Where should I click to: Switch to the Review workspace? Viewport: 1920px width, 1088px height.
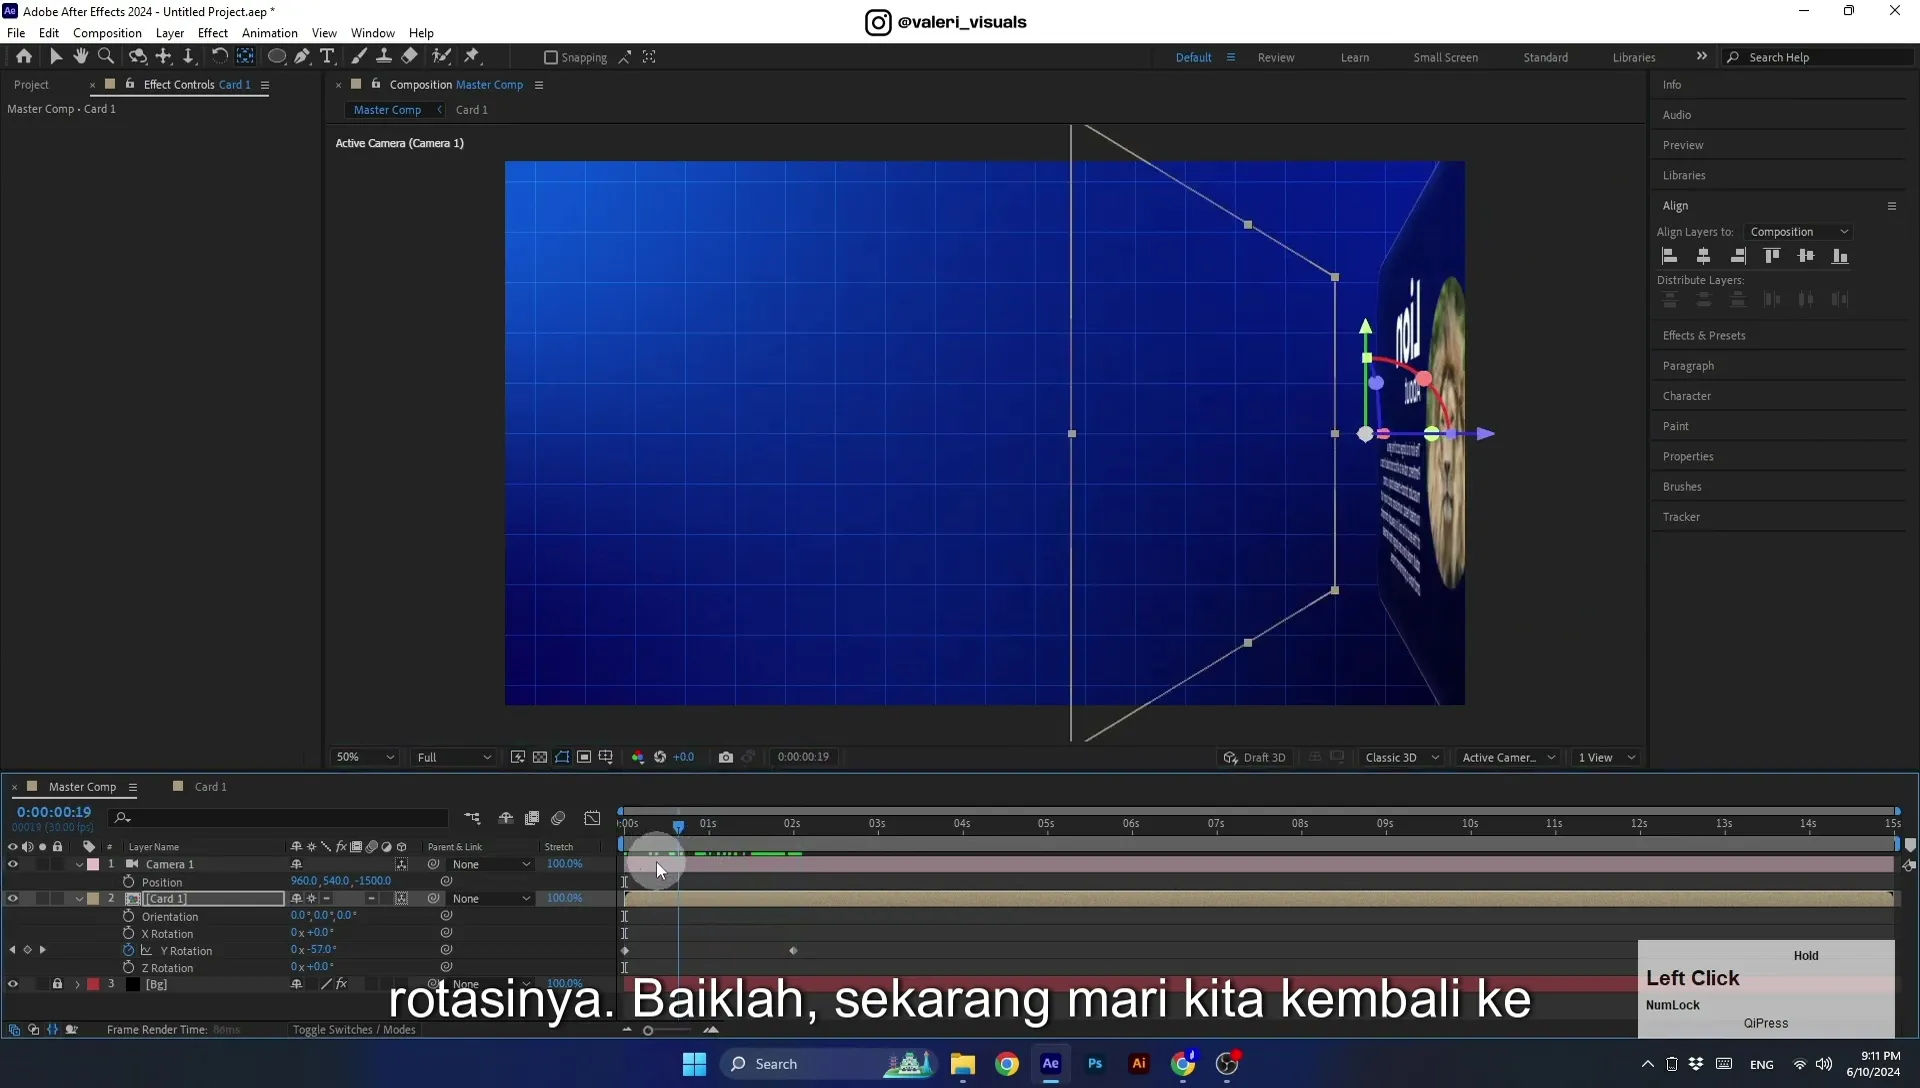1275,58
